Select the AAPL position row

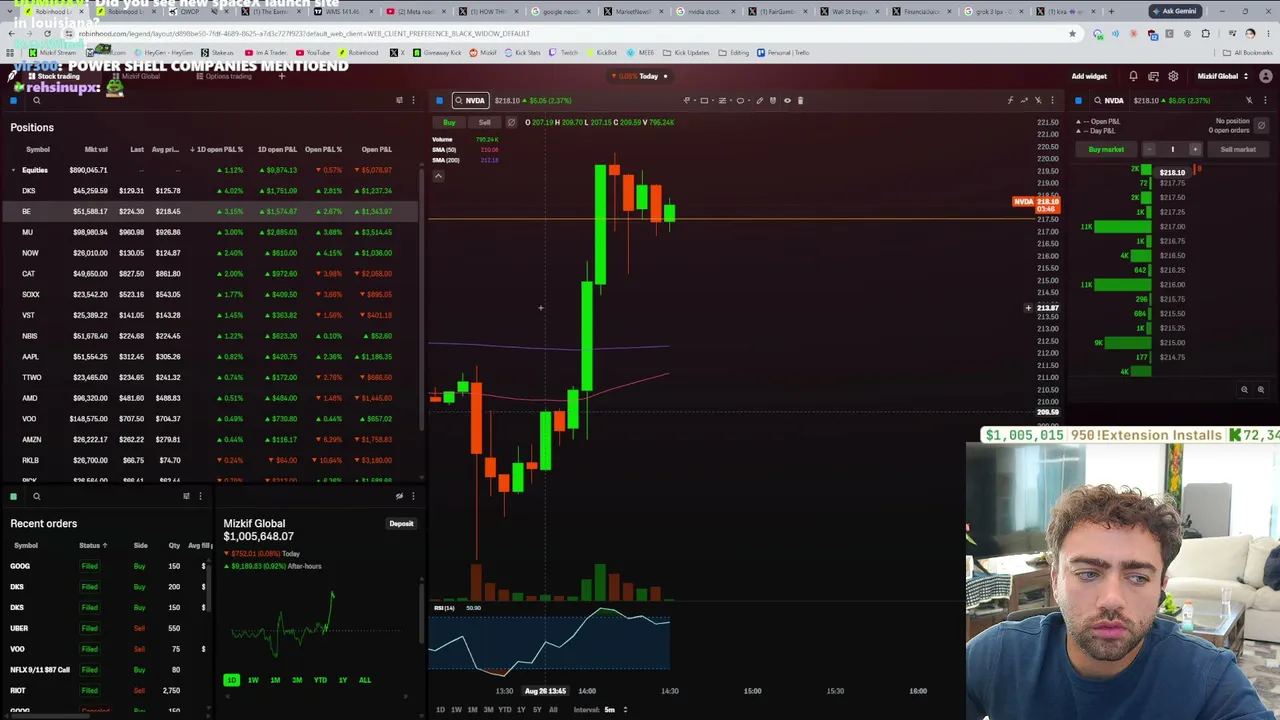click(x=210, y=357)
